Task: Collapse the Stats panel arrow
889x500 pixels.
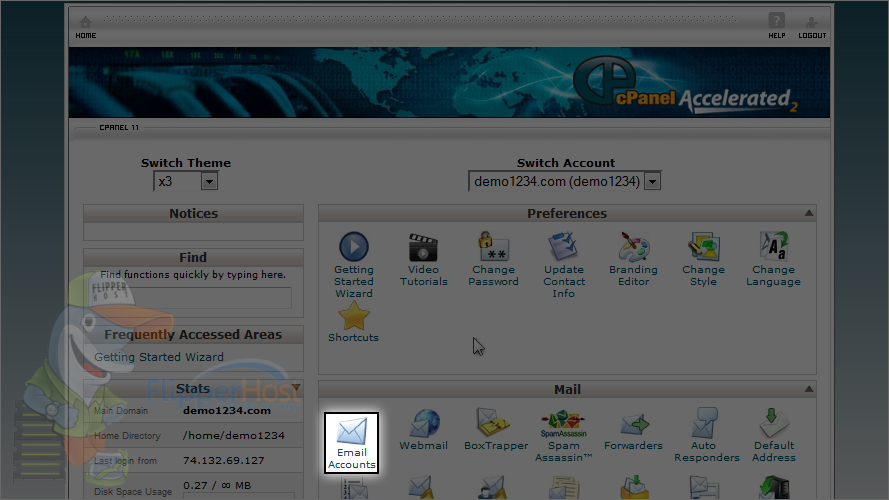Action: [x=295, y=388]
